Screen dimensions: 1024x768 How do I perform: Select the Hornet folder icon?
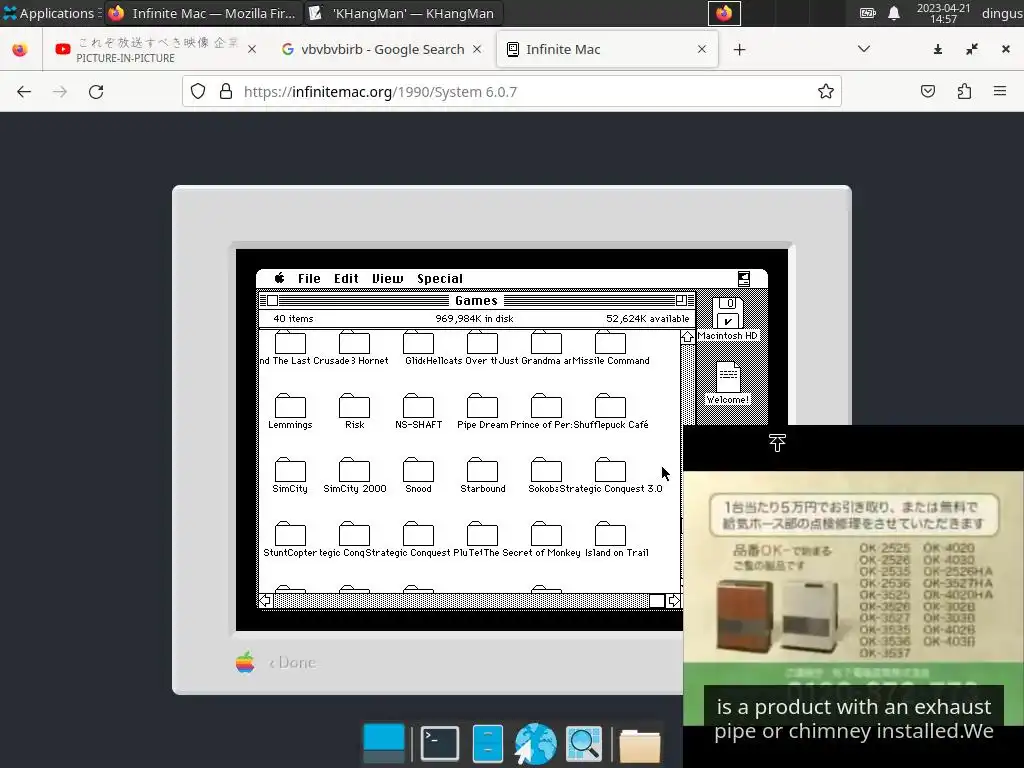coord(355,342)
